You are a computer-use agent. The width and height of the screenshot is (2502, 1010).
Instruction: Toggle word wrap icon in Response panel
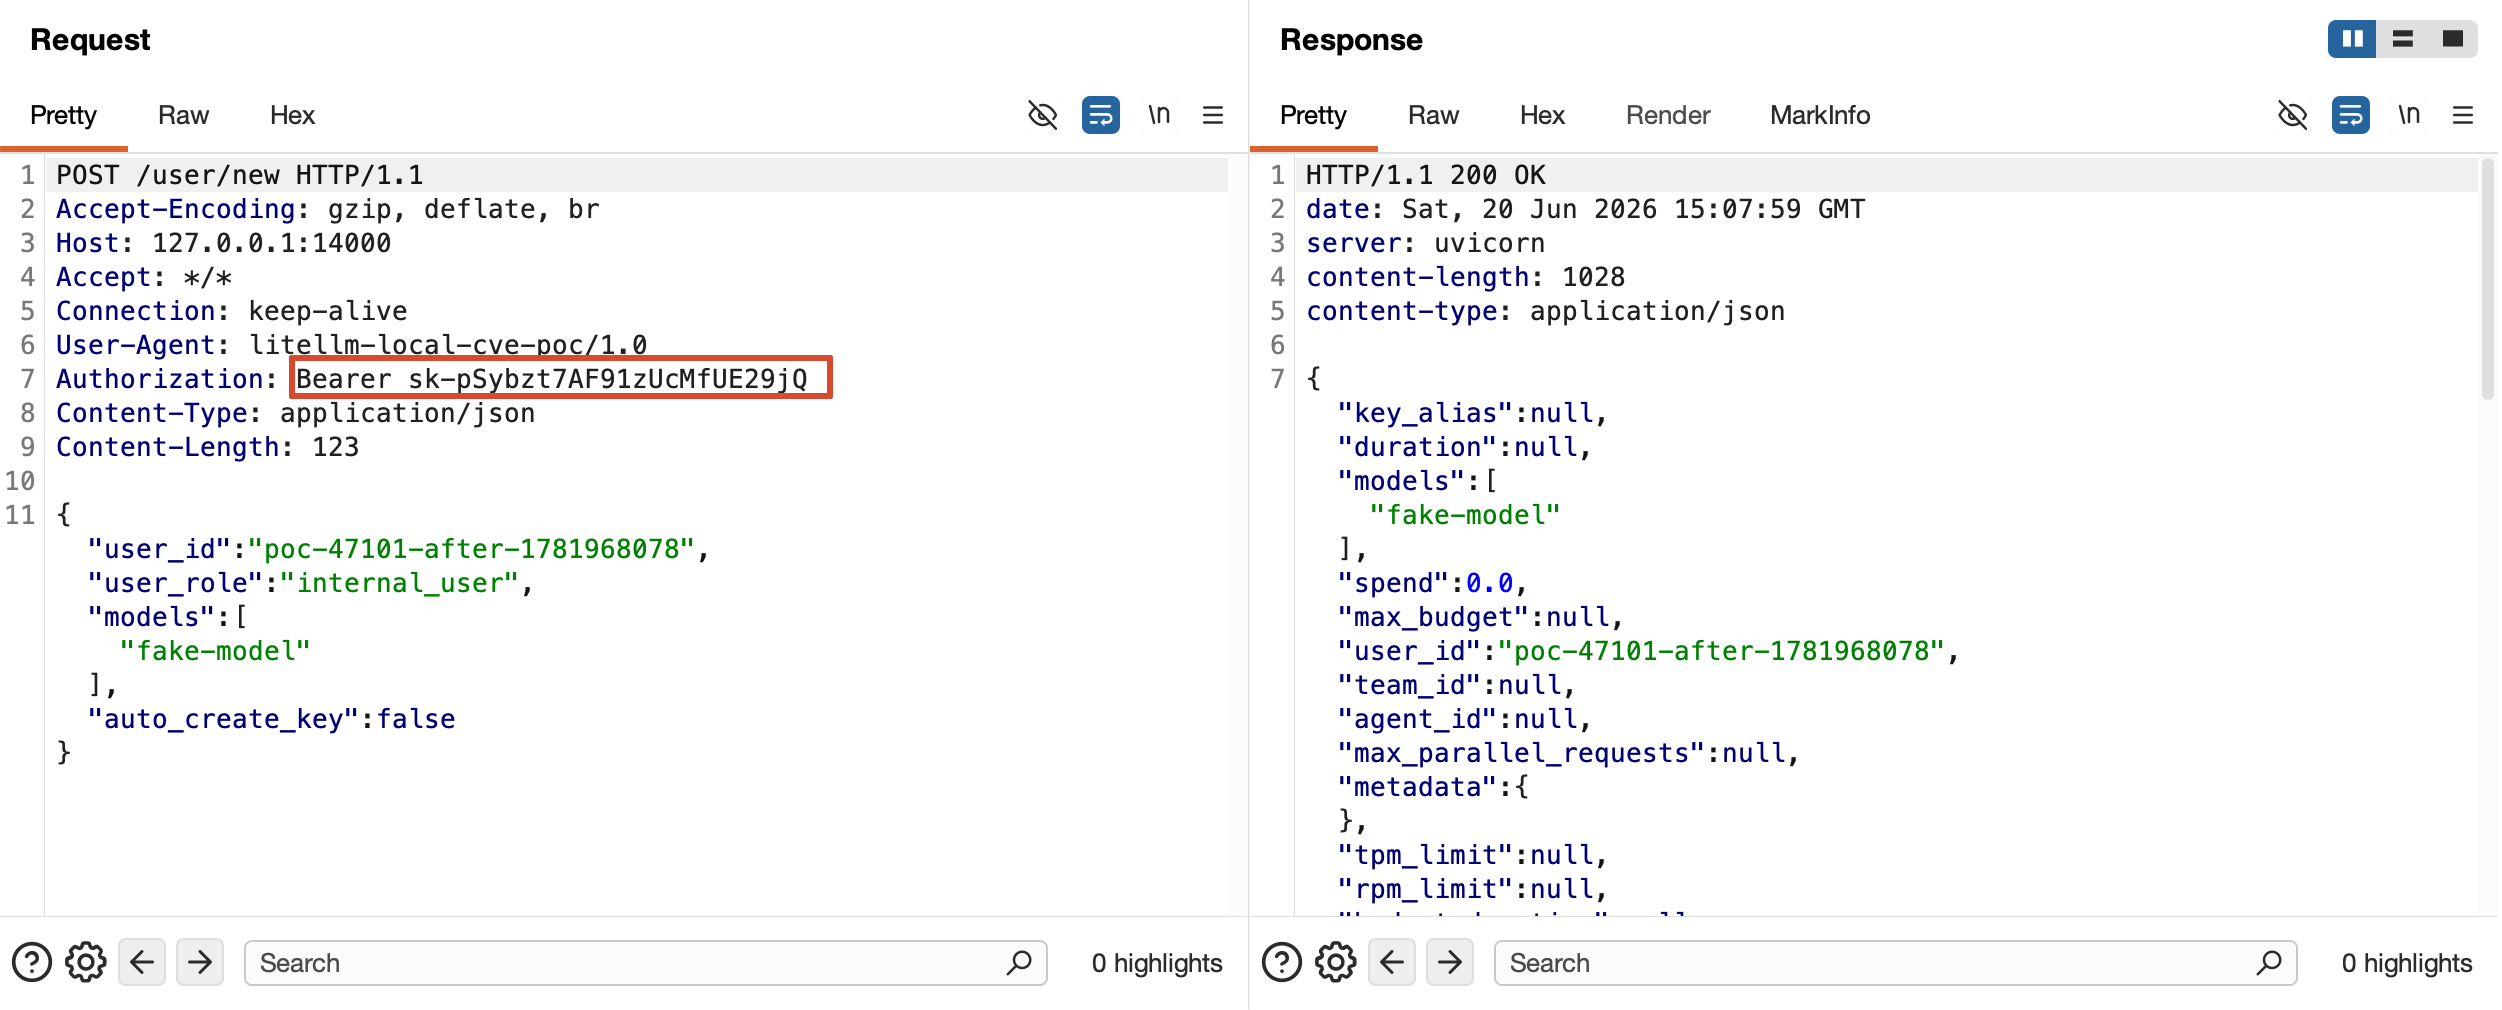2350,115
